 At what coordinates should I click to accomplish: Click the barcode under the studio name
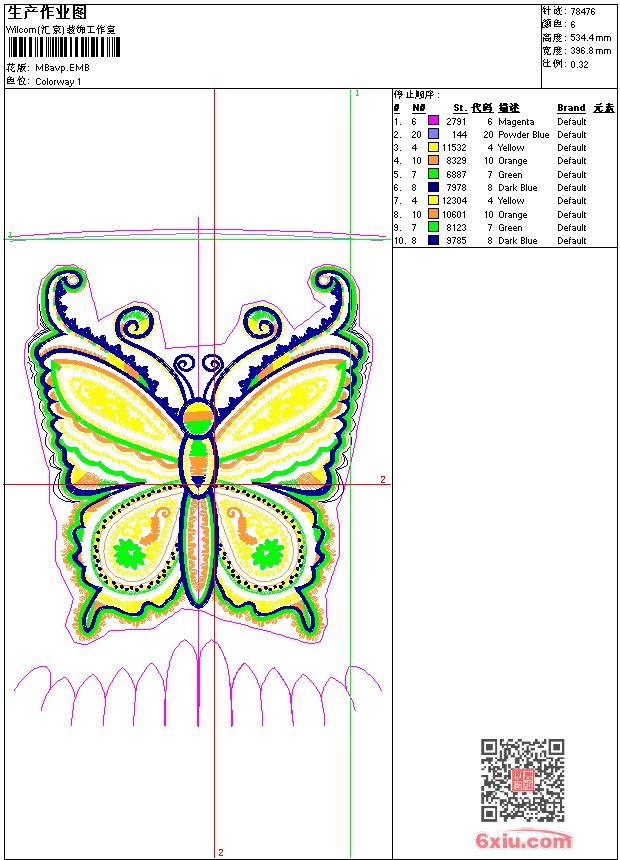click(64, 47)
